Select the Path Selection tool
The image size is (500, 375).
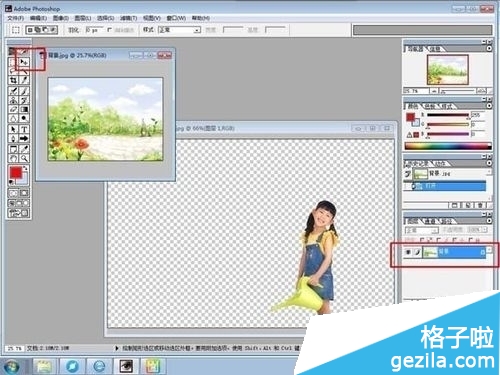pos(13,129)
